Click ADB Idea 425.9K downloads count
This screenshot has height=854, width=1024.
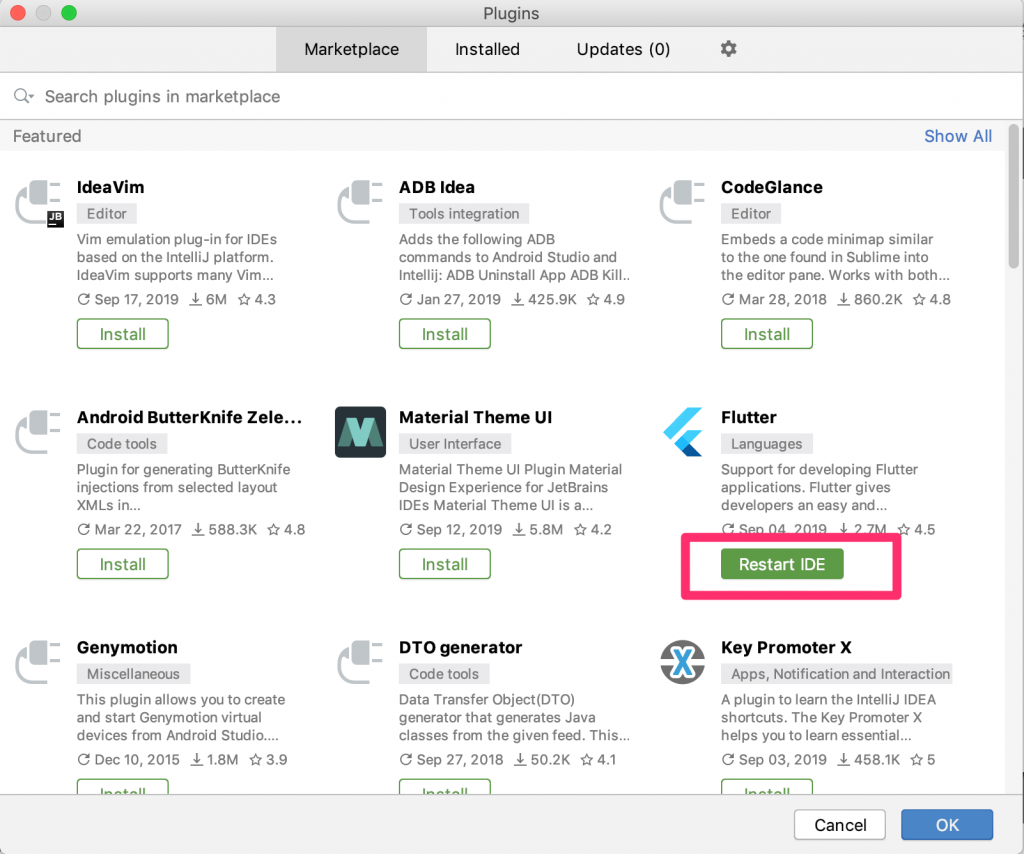[544, 299]
